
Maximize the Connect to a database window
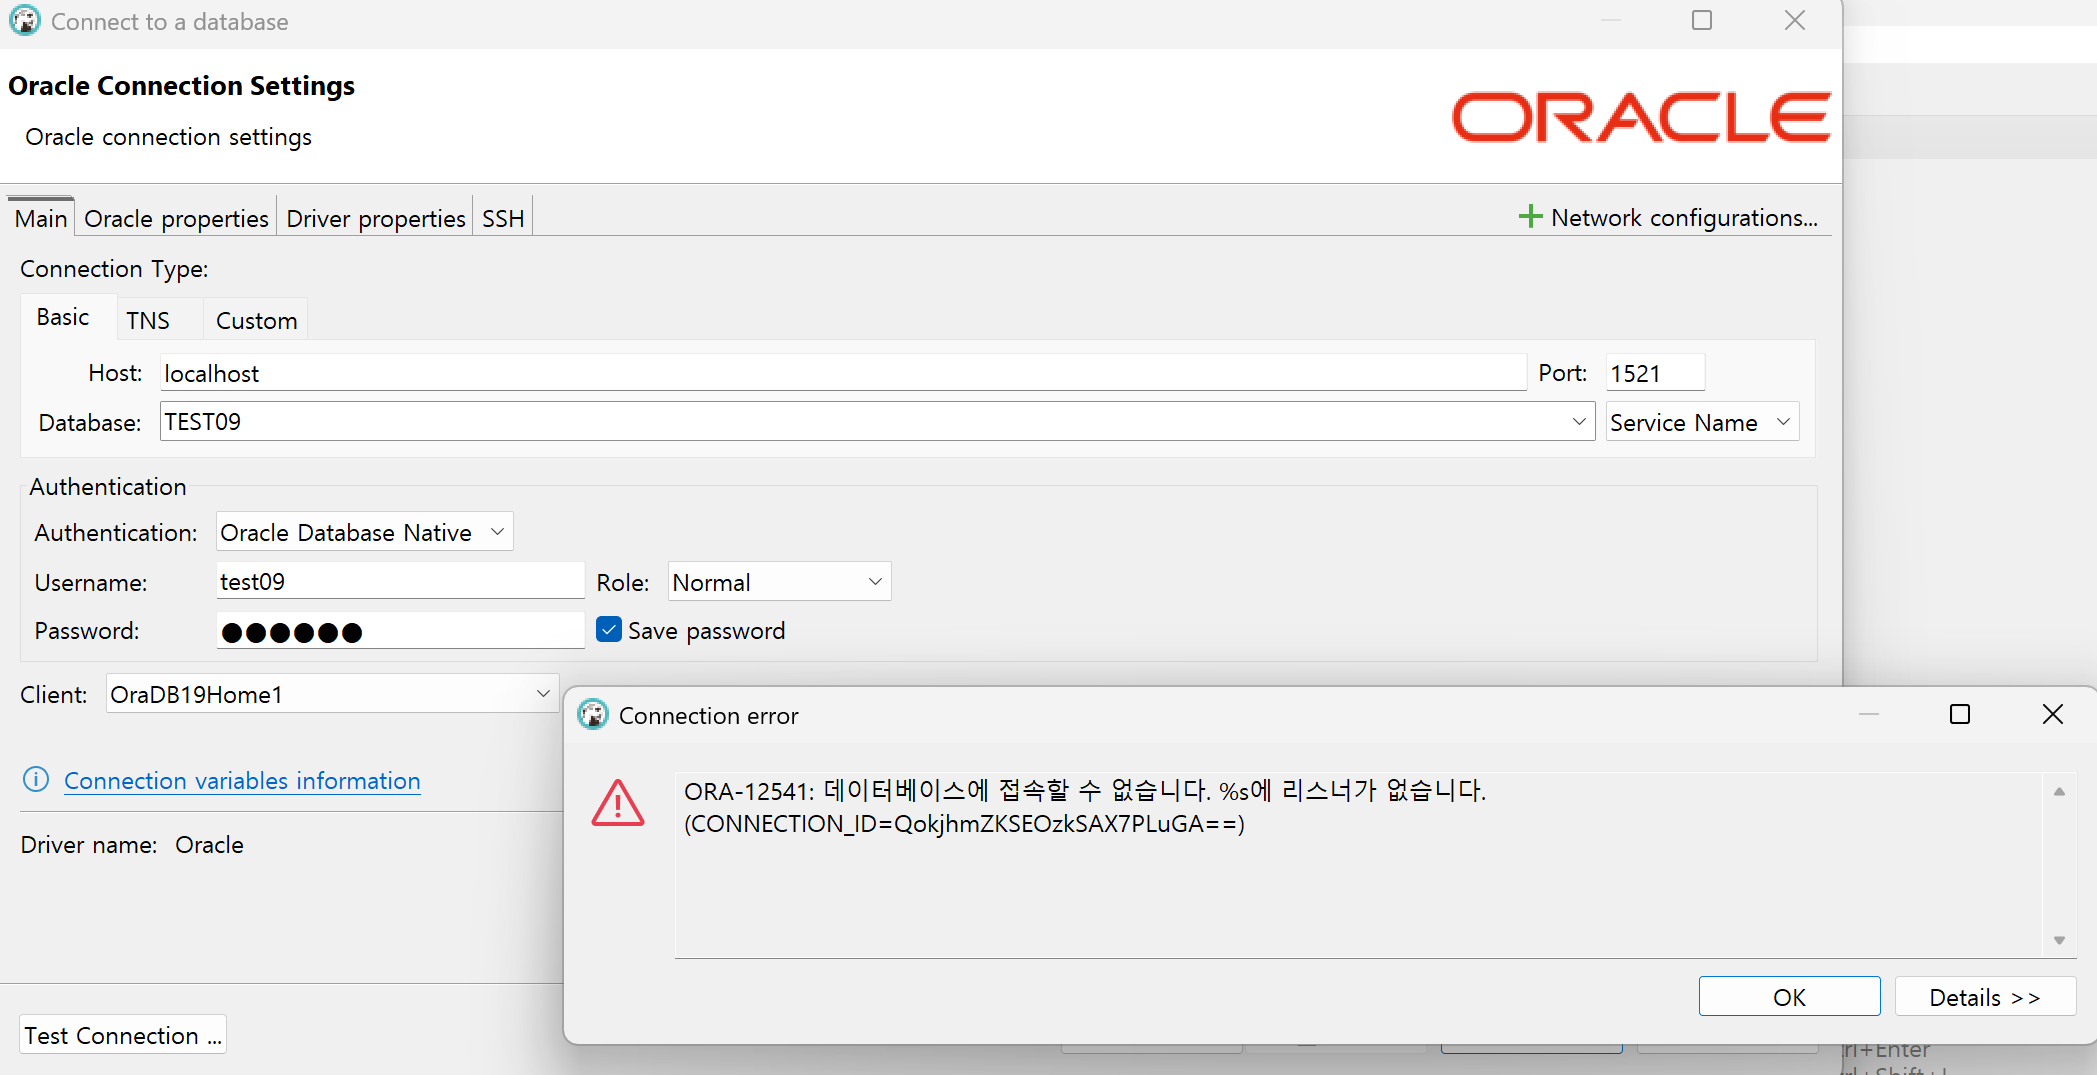pos(1702,20)
